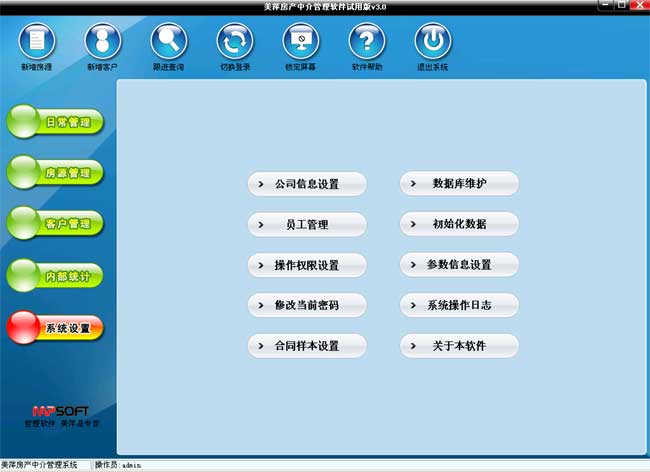
Task: Open the 客户管理 sidebar section
Action: pyautogui.click(x=56, y=223)
